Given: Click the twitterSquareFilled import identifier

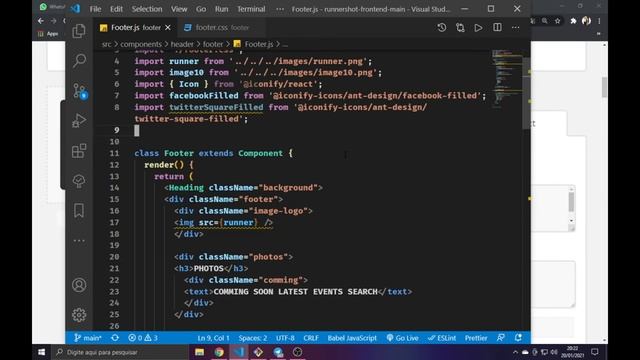Looking at the screenshot, I should coord(216,107).
